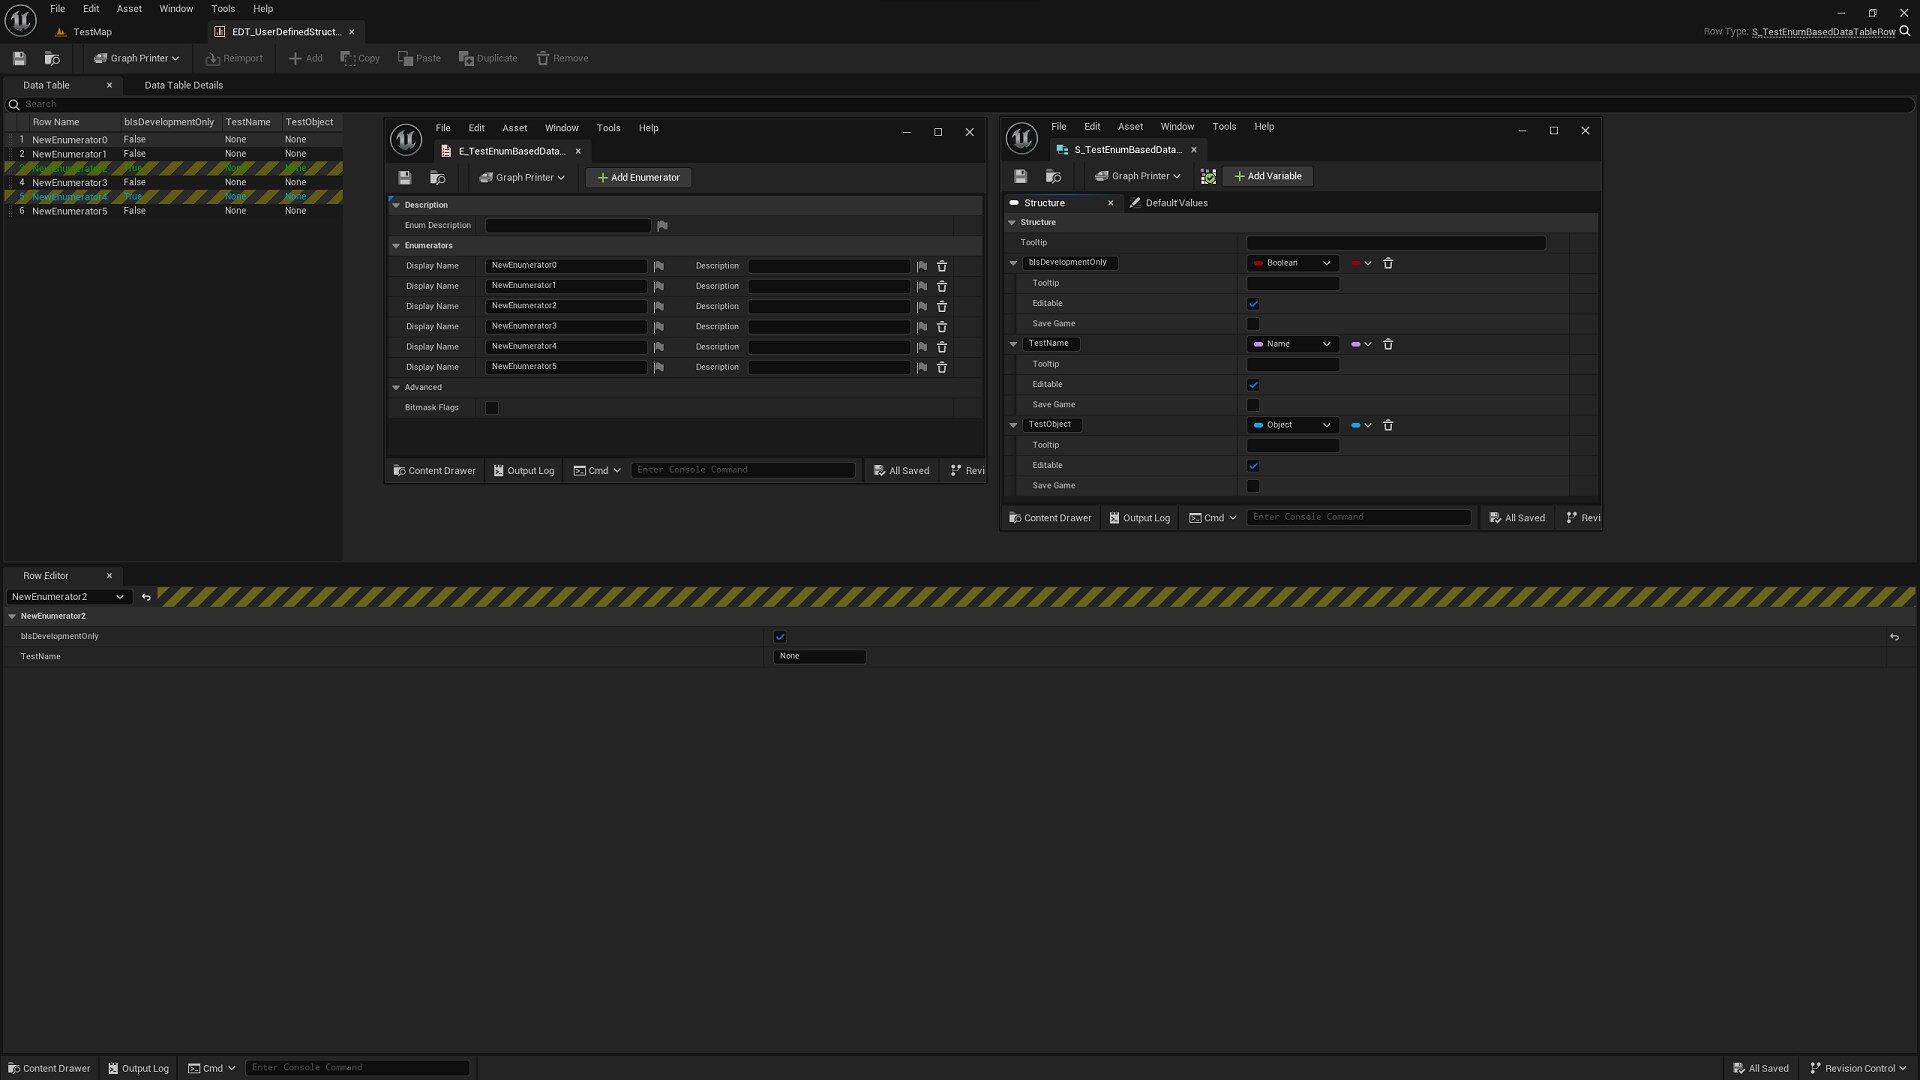Click browse-to-asset icon in enum editor toolbar
1920x1080 pixels.
pyautogui.click(x=437, y=178)
